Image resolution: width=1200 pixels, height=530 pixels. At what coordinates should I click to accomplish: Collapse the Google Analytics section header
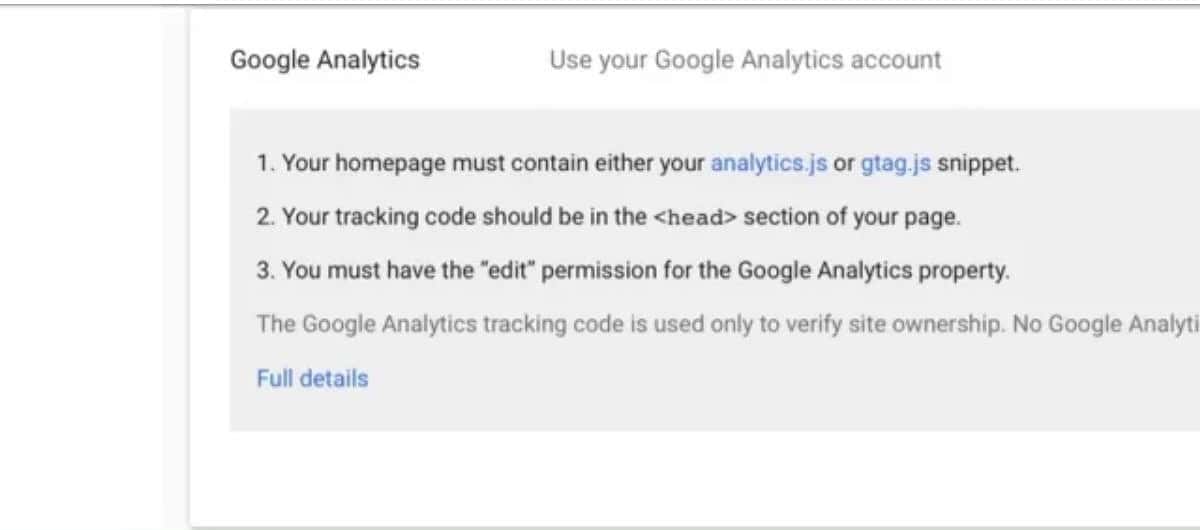pos(325,60)
